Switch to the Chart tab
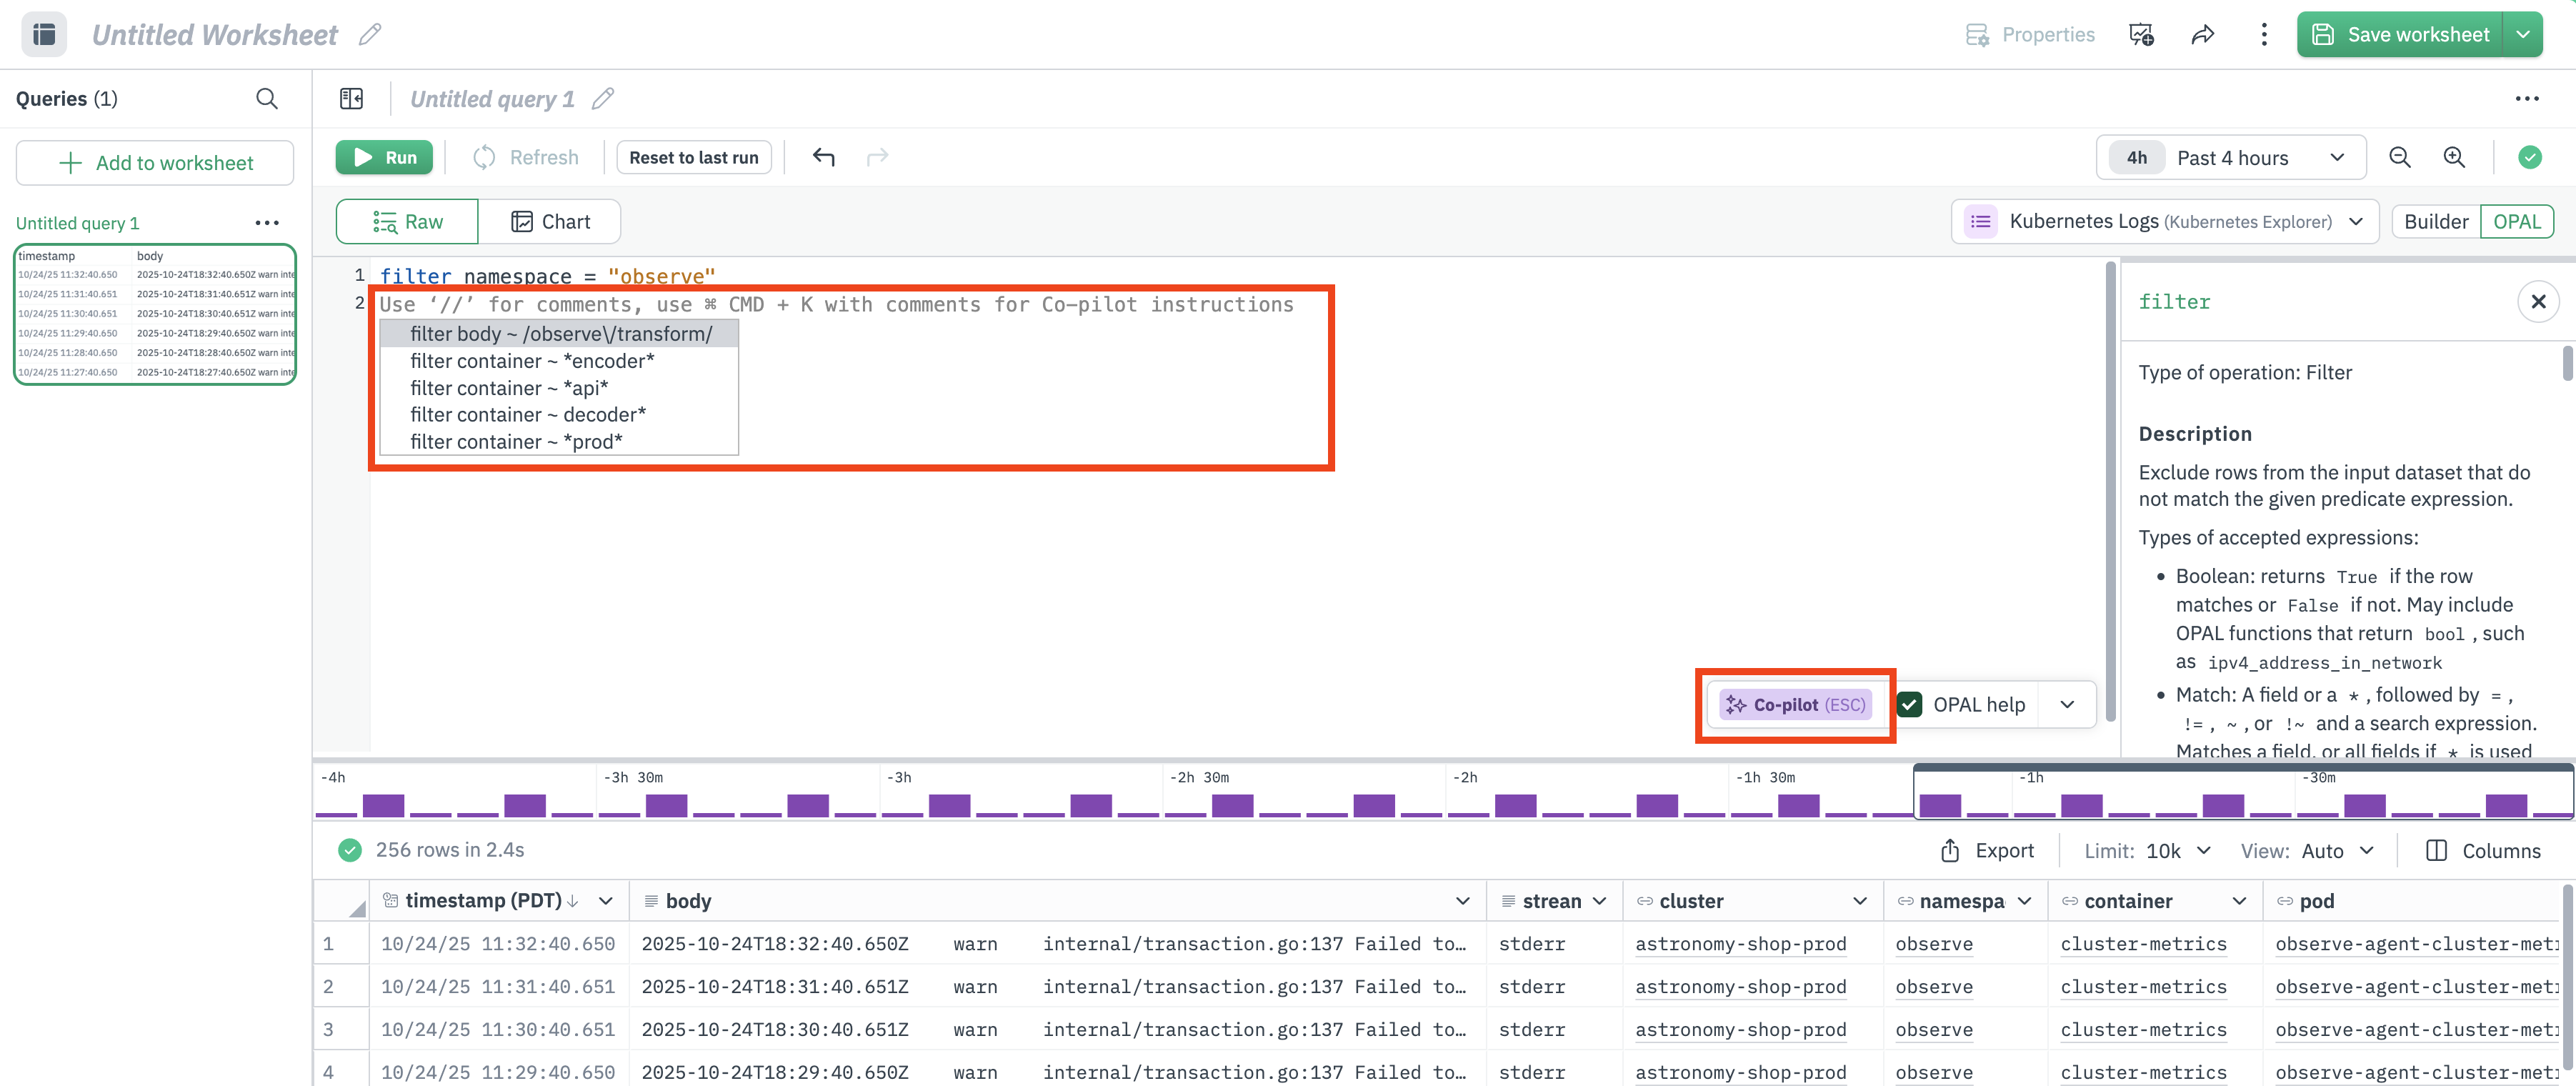Screen dimensions: 2576x1086 [550, 221]
